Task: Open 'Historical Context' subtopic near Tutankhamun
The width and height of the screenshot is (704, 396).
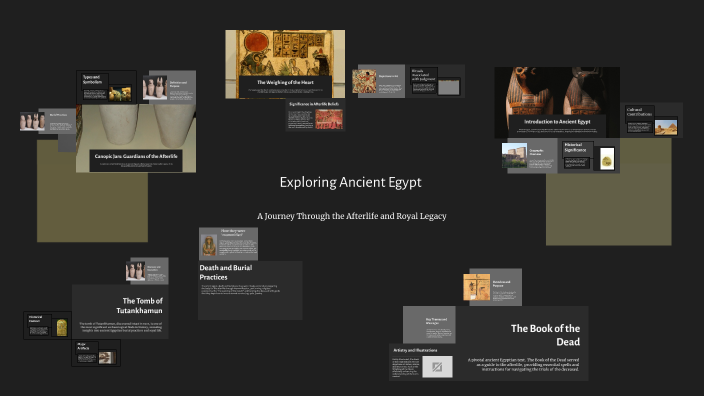Action: pyautogui.click(x=47, y=326)
